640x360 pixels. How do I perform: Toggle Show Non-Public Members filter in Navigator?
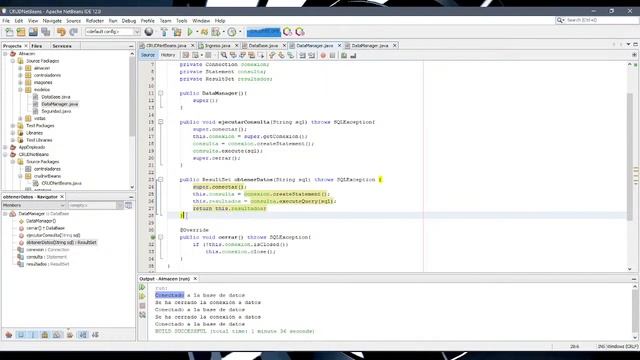[x=45, y=335]
